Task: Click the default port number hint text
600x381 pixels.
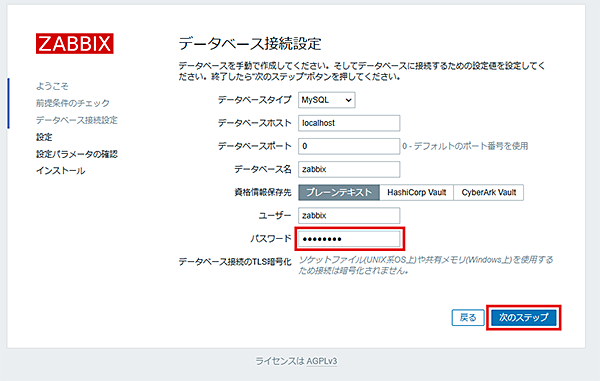Action: [x=465, y=146]
